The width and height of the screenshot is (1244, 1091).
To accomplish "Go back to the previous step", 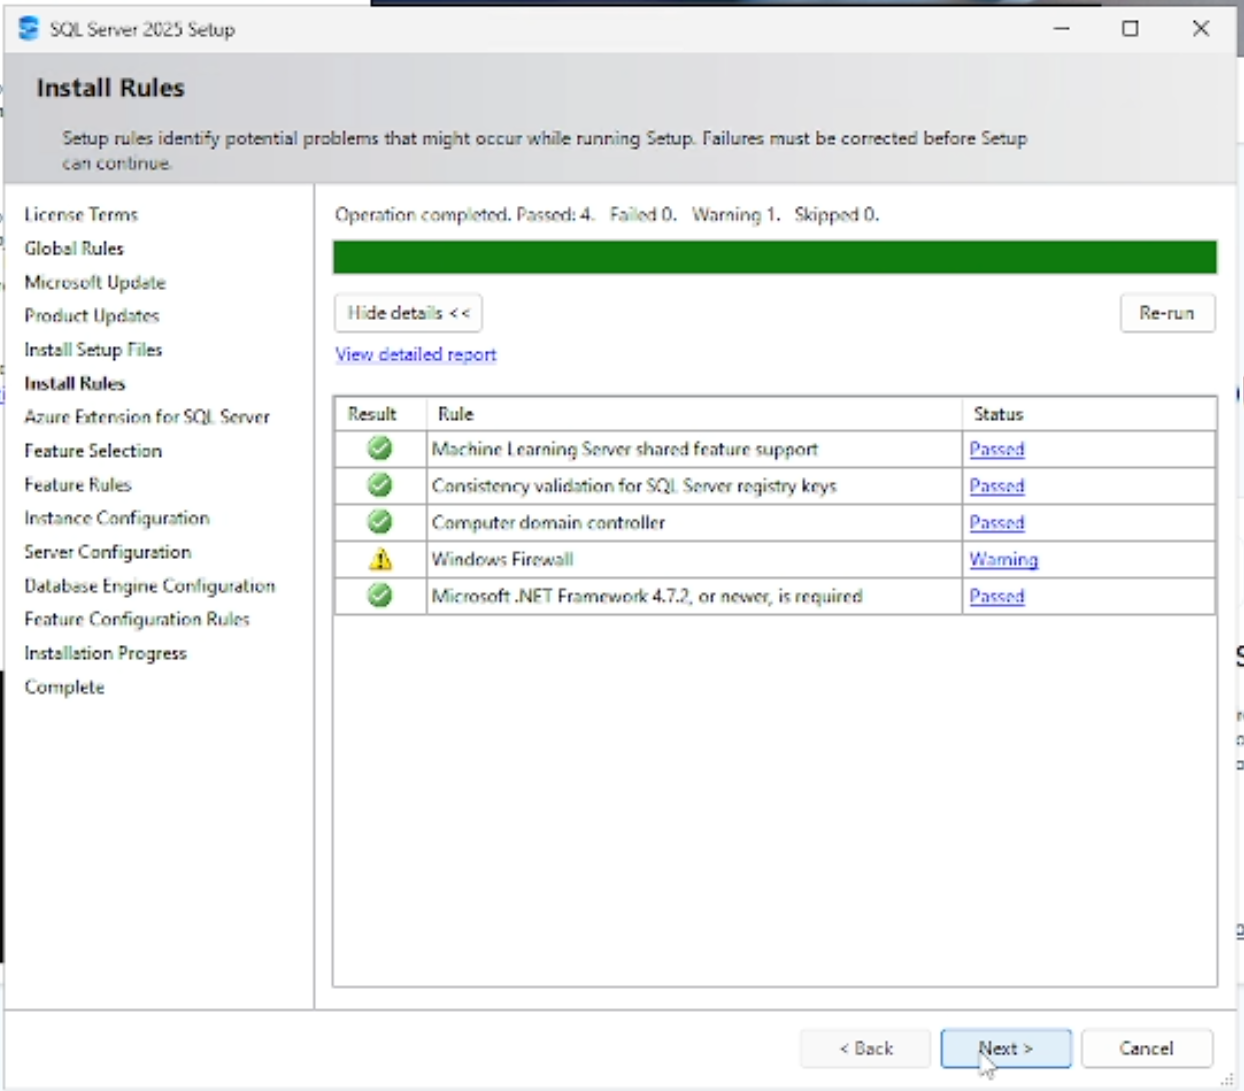I will click(x=864, y=1048).
